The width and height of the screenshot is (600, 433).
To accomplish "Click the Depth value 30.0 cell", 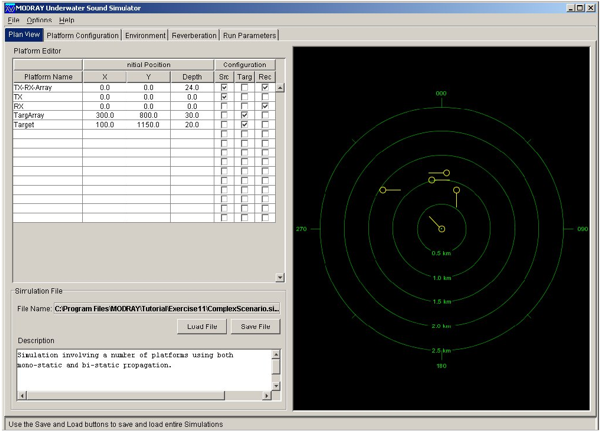I will (192, 115).
